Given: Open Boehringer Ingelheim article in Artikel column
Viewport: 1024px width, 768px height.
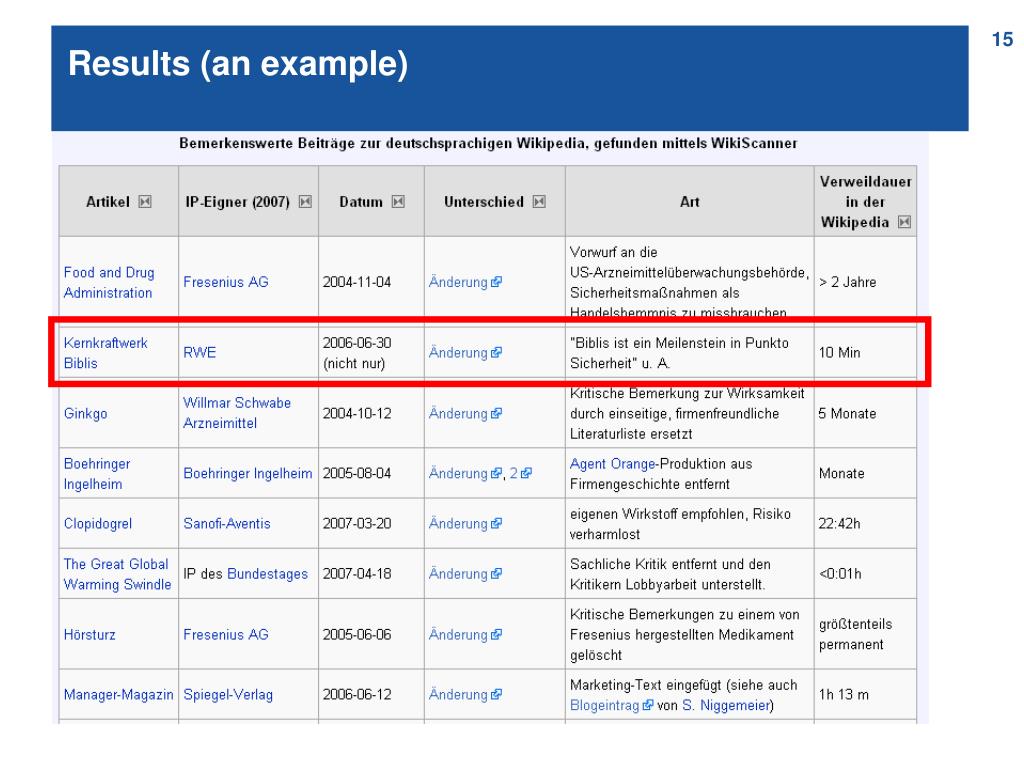Looking at the screenshot, I should (97, 473).
